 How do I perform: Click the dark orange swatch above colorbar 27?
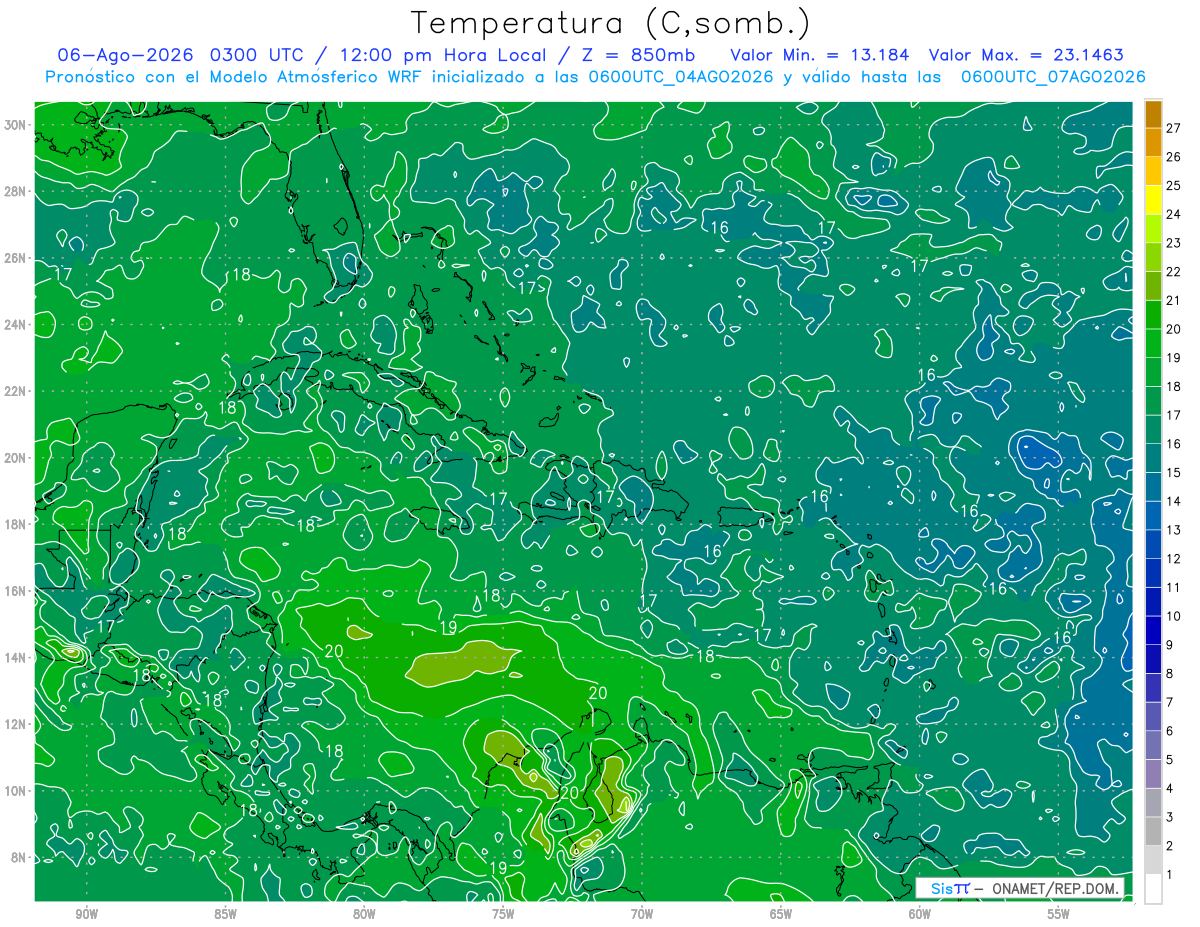click(1153, 113)
